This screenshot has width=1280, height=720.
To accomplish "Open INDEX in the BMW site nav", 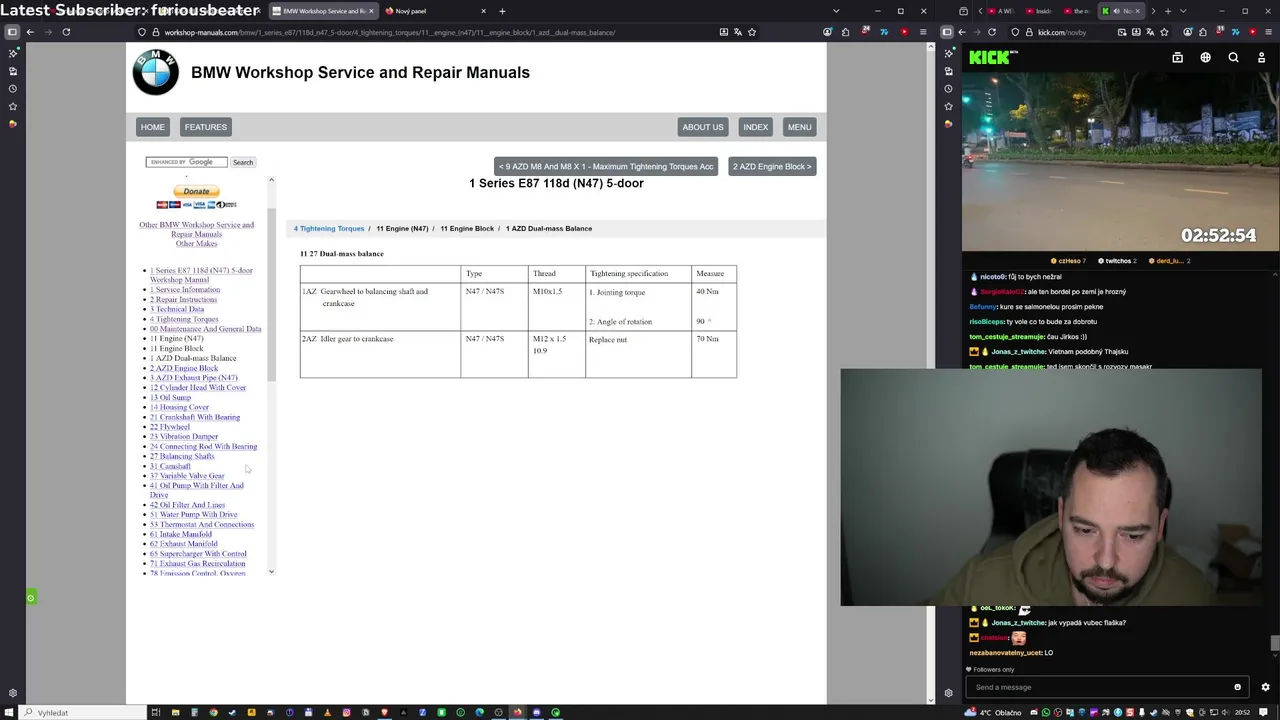I will [755, 127].
